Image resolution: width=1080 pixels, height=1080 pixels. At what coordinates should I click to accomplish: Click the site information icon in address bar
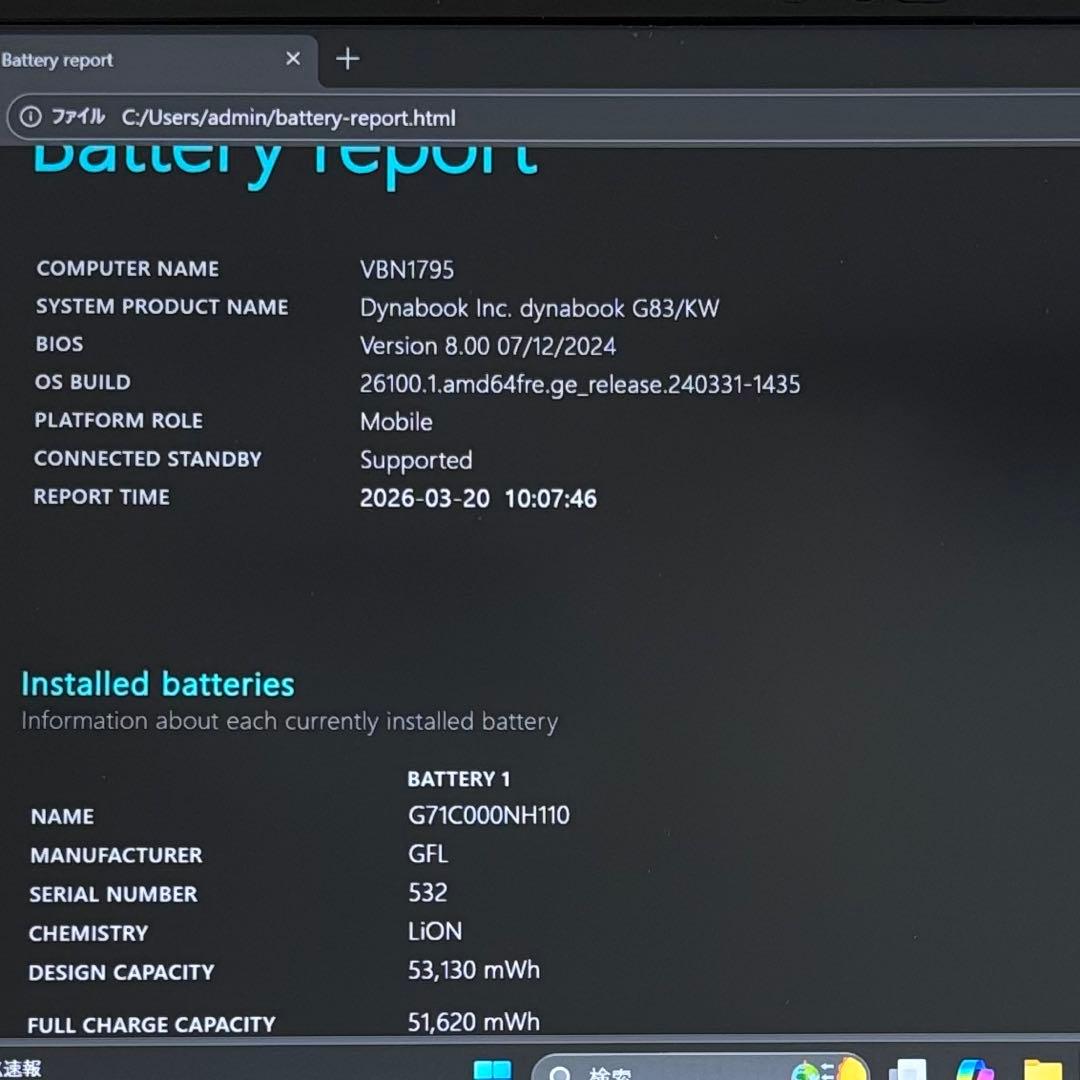(x=30, y=117)
